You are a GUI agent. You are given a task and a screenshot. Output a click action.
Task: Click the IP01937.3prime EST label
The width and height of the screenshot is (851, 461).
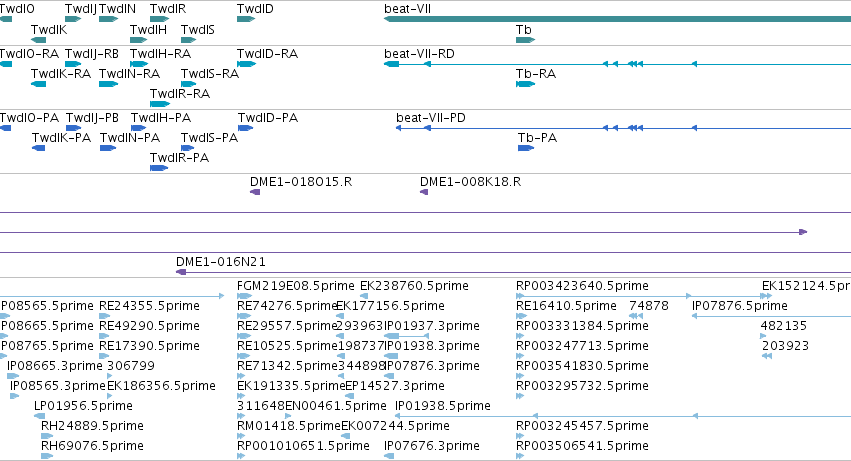point(432,326)
